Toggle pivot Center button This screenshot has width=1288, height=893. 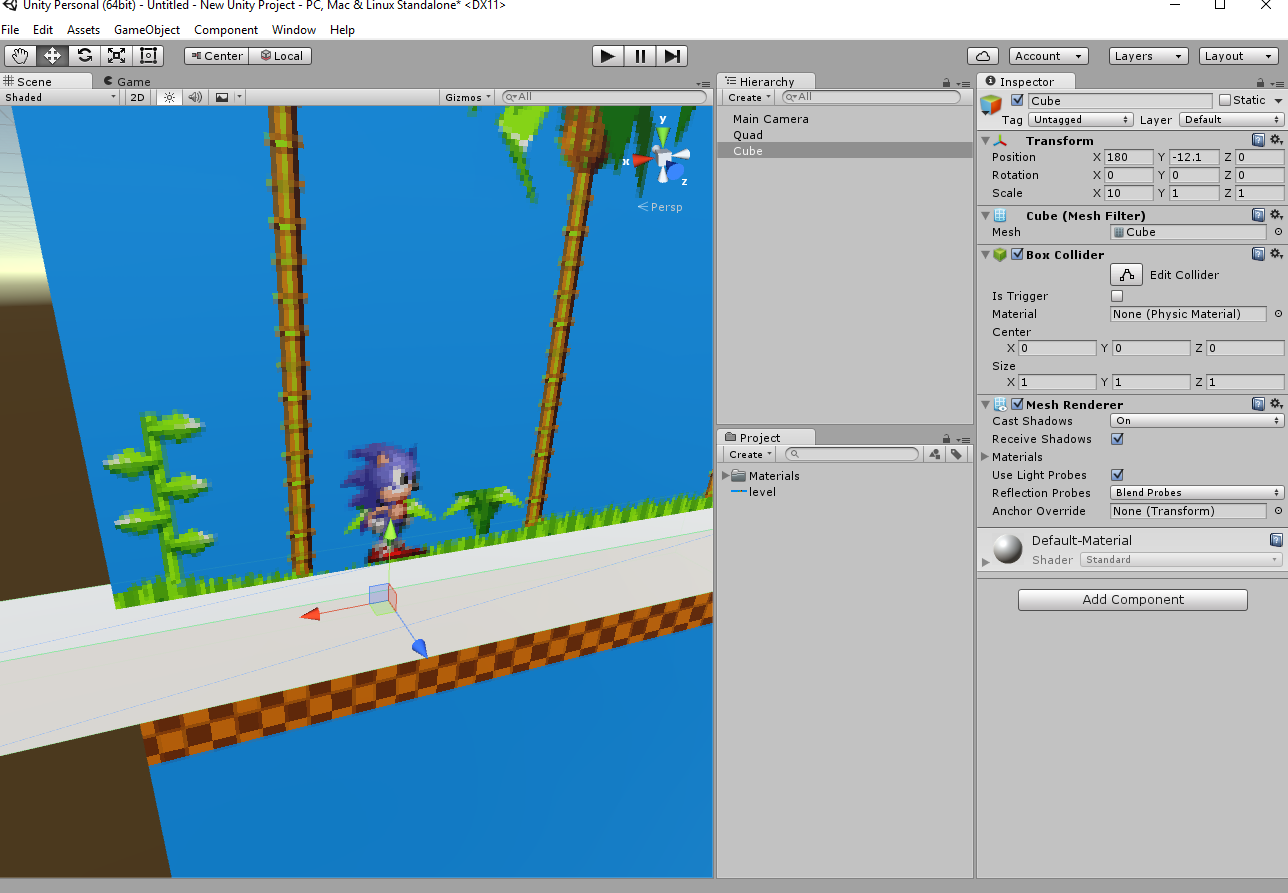pos(216,56)
